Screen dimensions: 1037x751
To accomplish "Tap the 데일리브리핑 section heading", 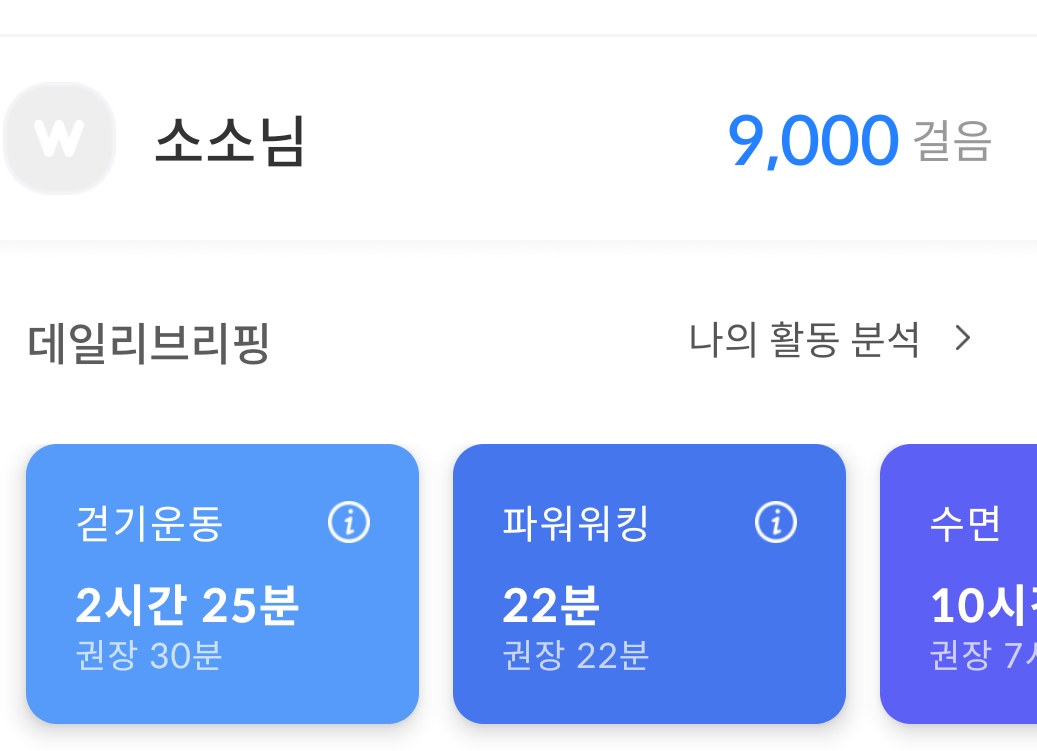I will [149, 343].
